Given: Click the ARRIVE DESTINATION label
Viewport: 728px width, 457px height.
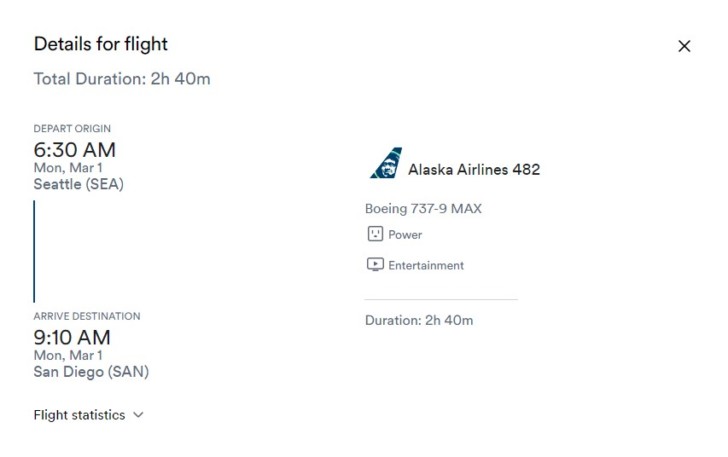Looking at the screenshot, I should click(x=87, y=316).
